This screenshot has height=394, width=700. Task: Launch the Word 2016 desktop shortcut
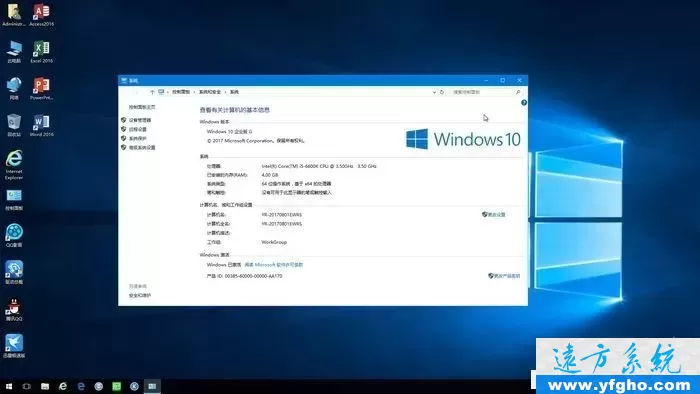tap(42, 125)
